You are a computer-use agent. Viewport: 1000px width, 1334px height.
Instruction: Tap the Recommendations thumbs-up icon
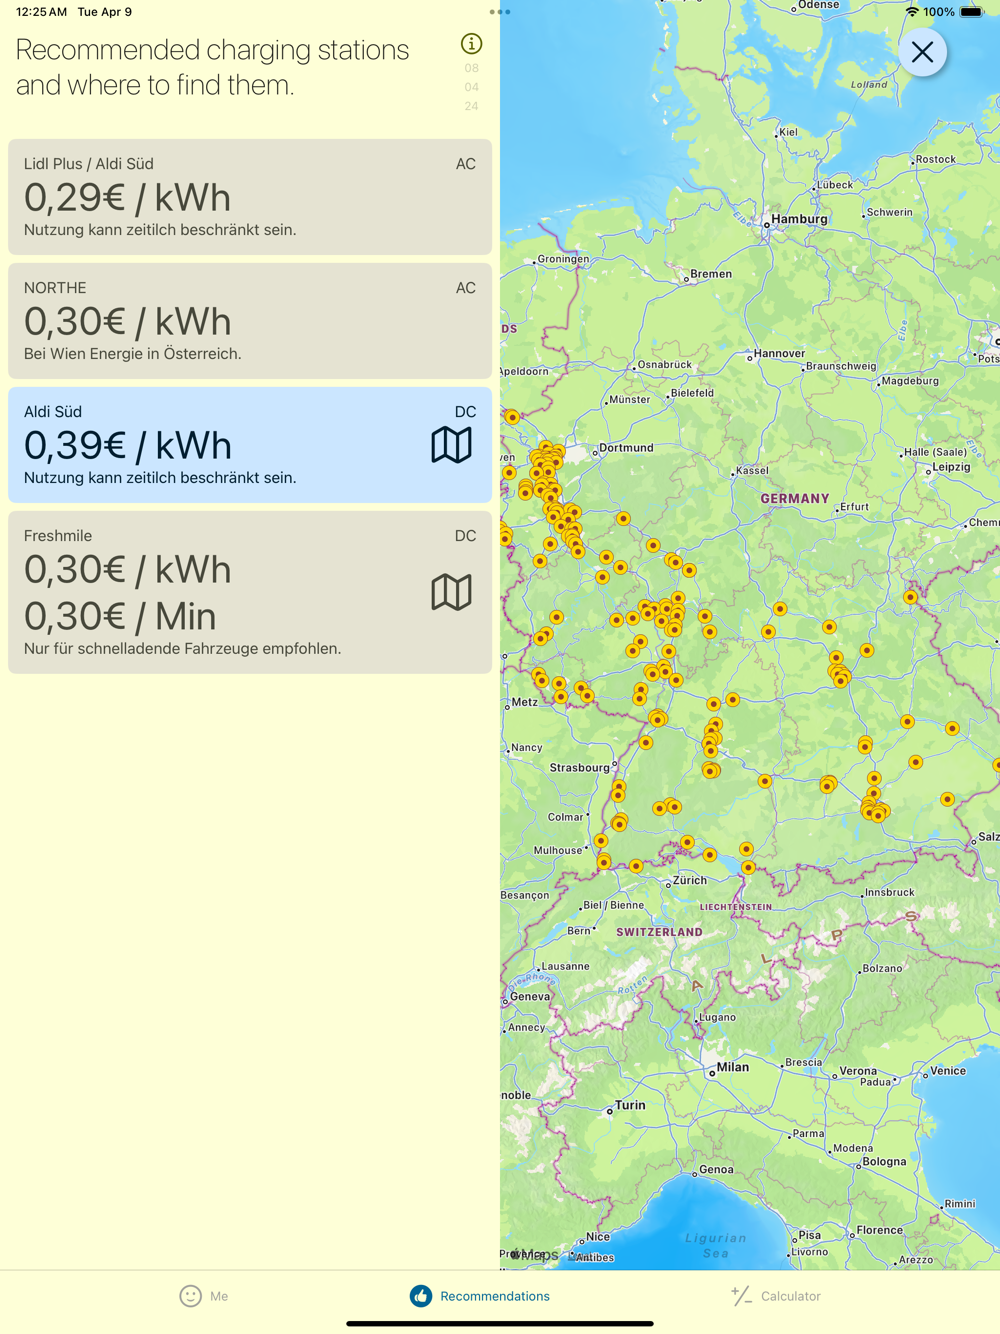(421, 1296)
